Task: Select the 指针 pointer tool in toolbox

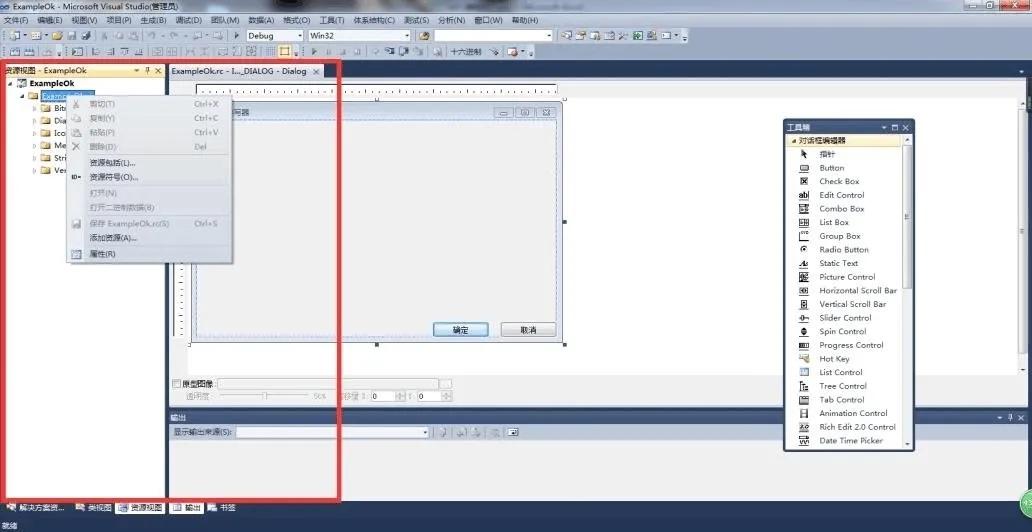Action: coord(844,154)
